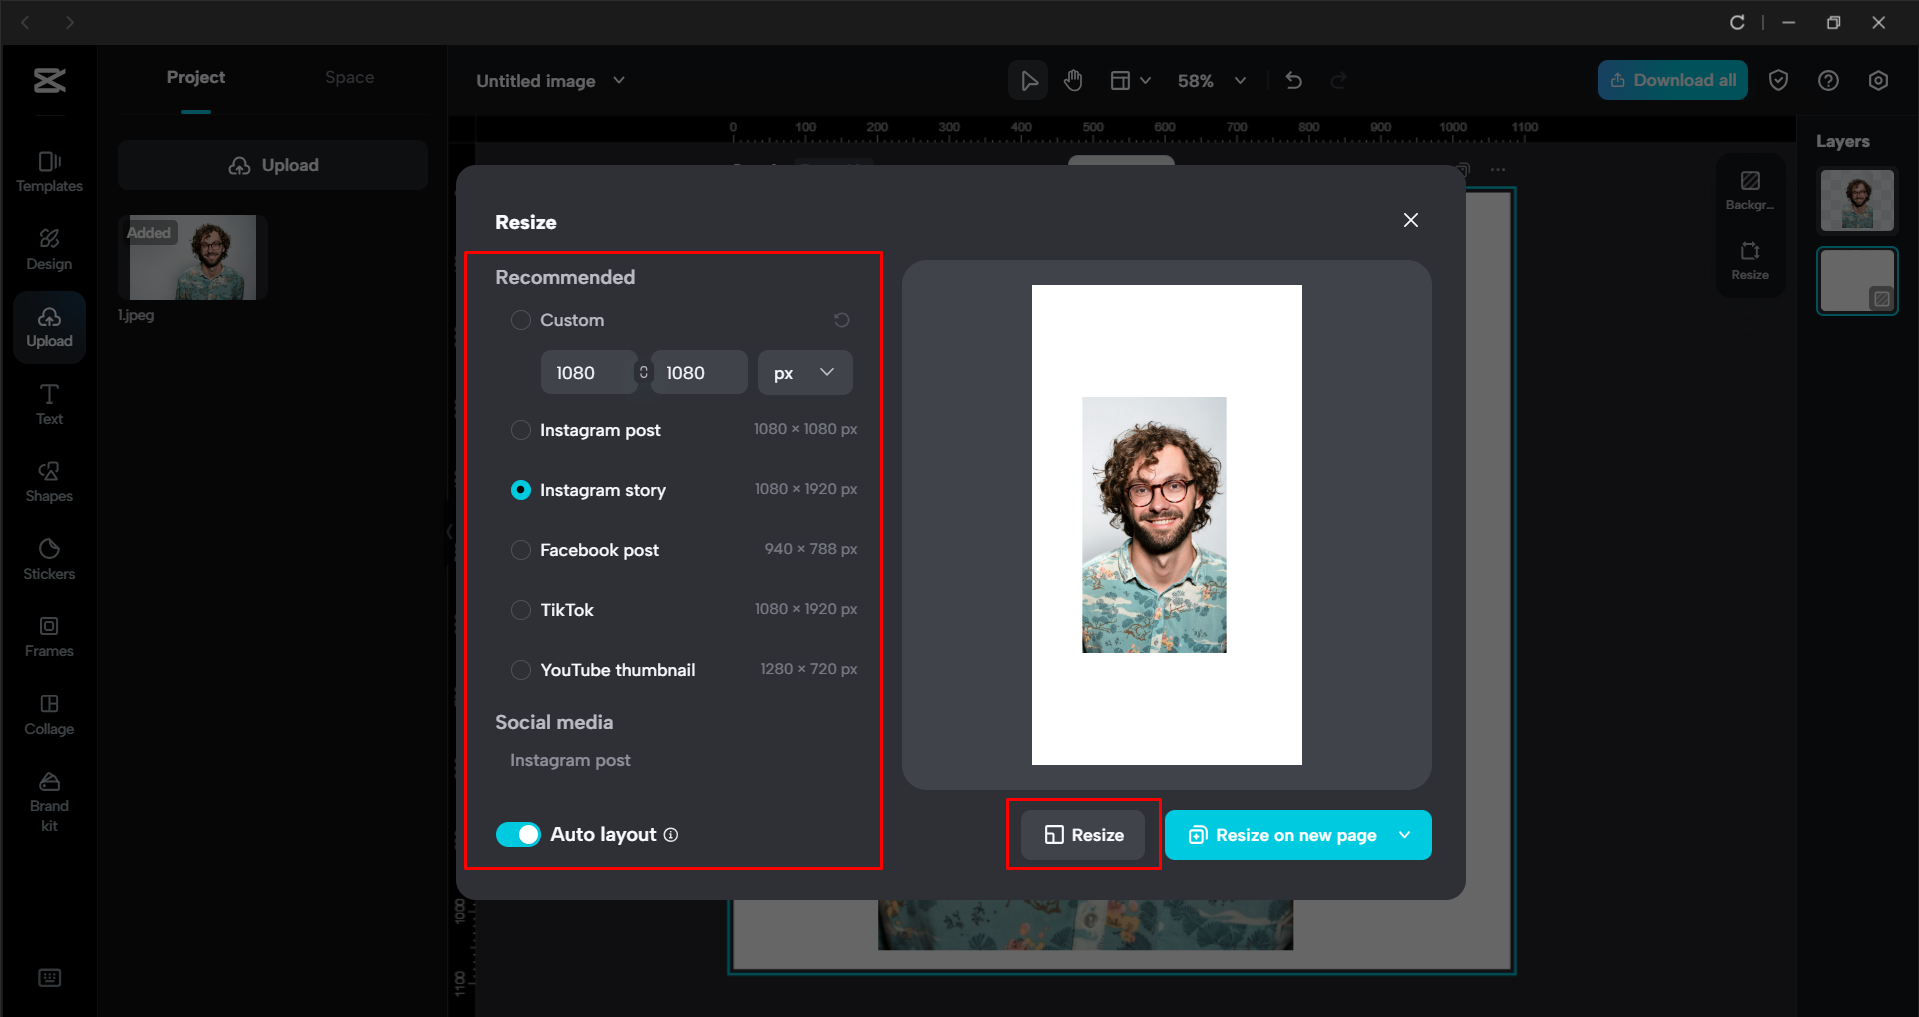Open the Collage tool
The image size is (1919, 1017).
coord(48,713)
